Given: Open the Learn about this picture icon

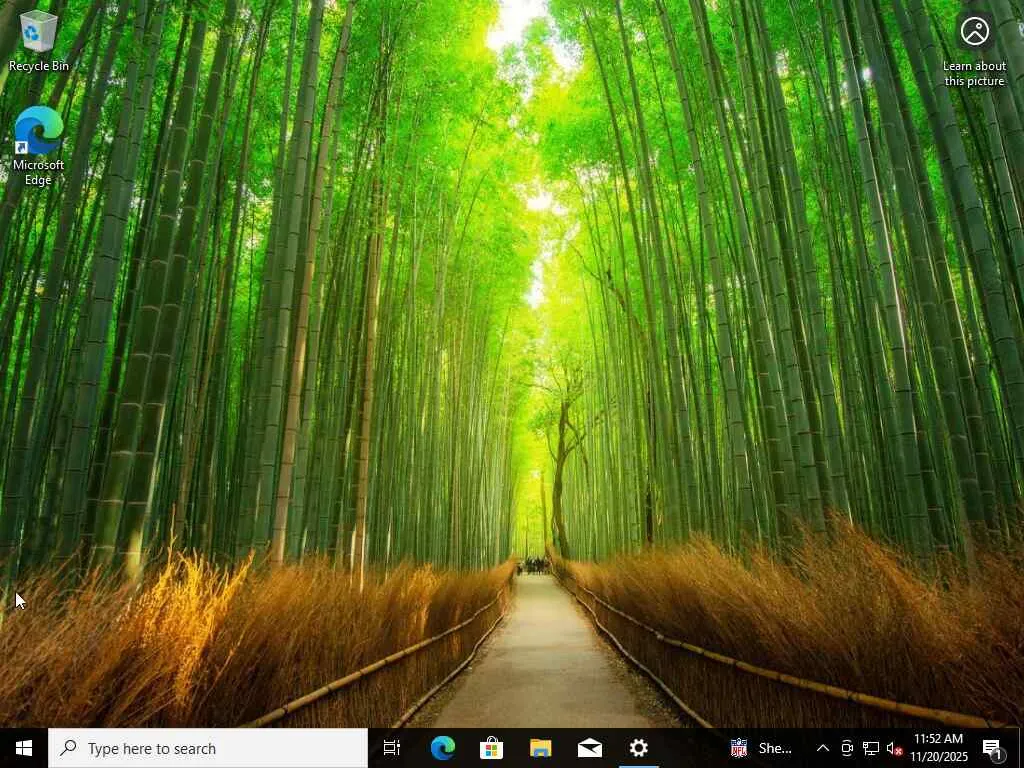Looking at the screenshot, I should coord(974,50).
